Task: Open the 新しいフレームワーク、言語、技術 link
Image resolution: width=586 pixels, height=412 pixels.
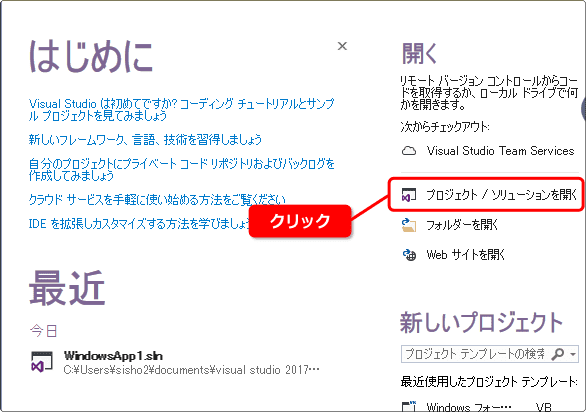Action: pos(145,140)
